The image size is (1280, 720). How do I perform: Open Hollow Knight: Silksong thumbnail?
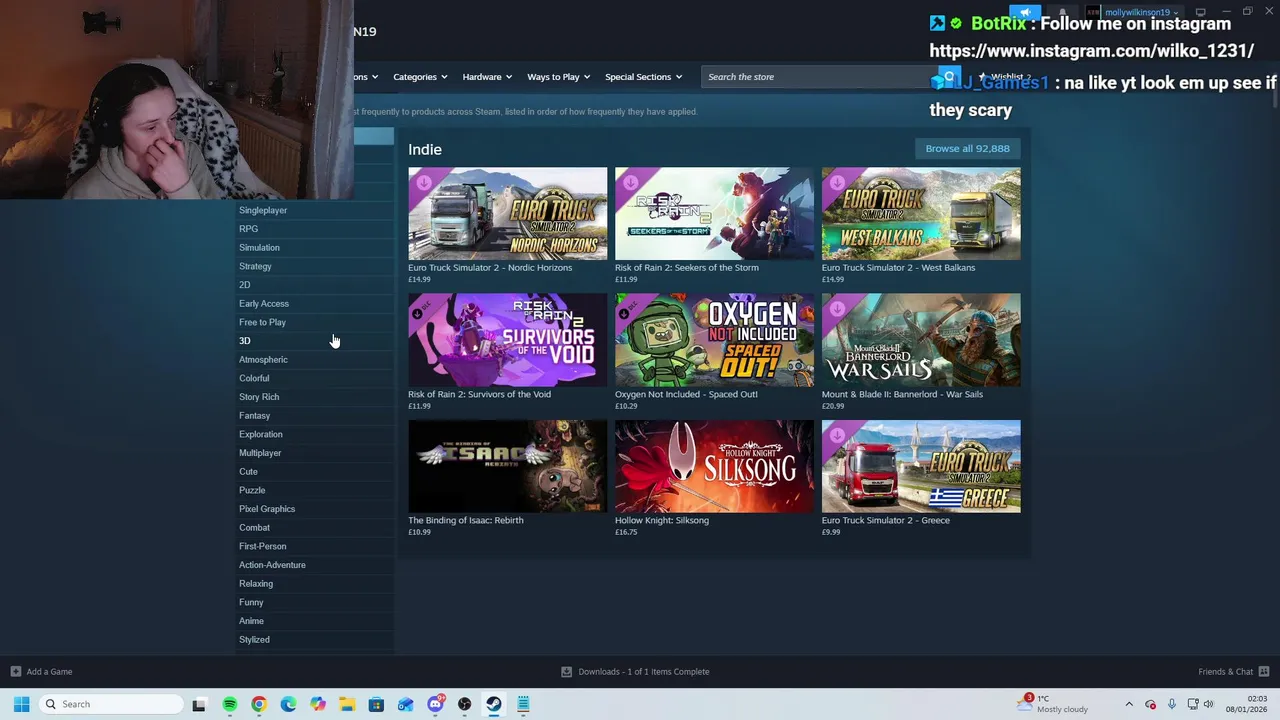pyautogui.click(x=714, y=467)
